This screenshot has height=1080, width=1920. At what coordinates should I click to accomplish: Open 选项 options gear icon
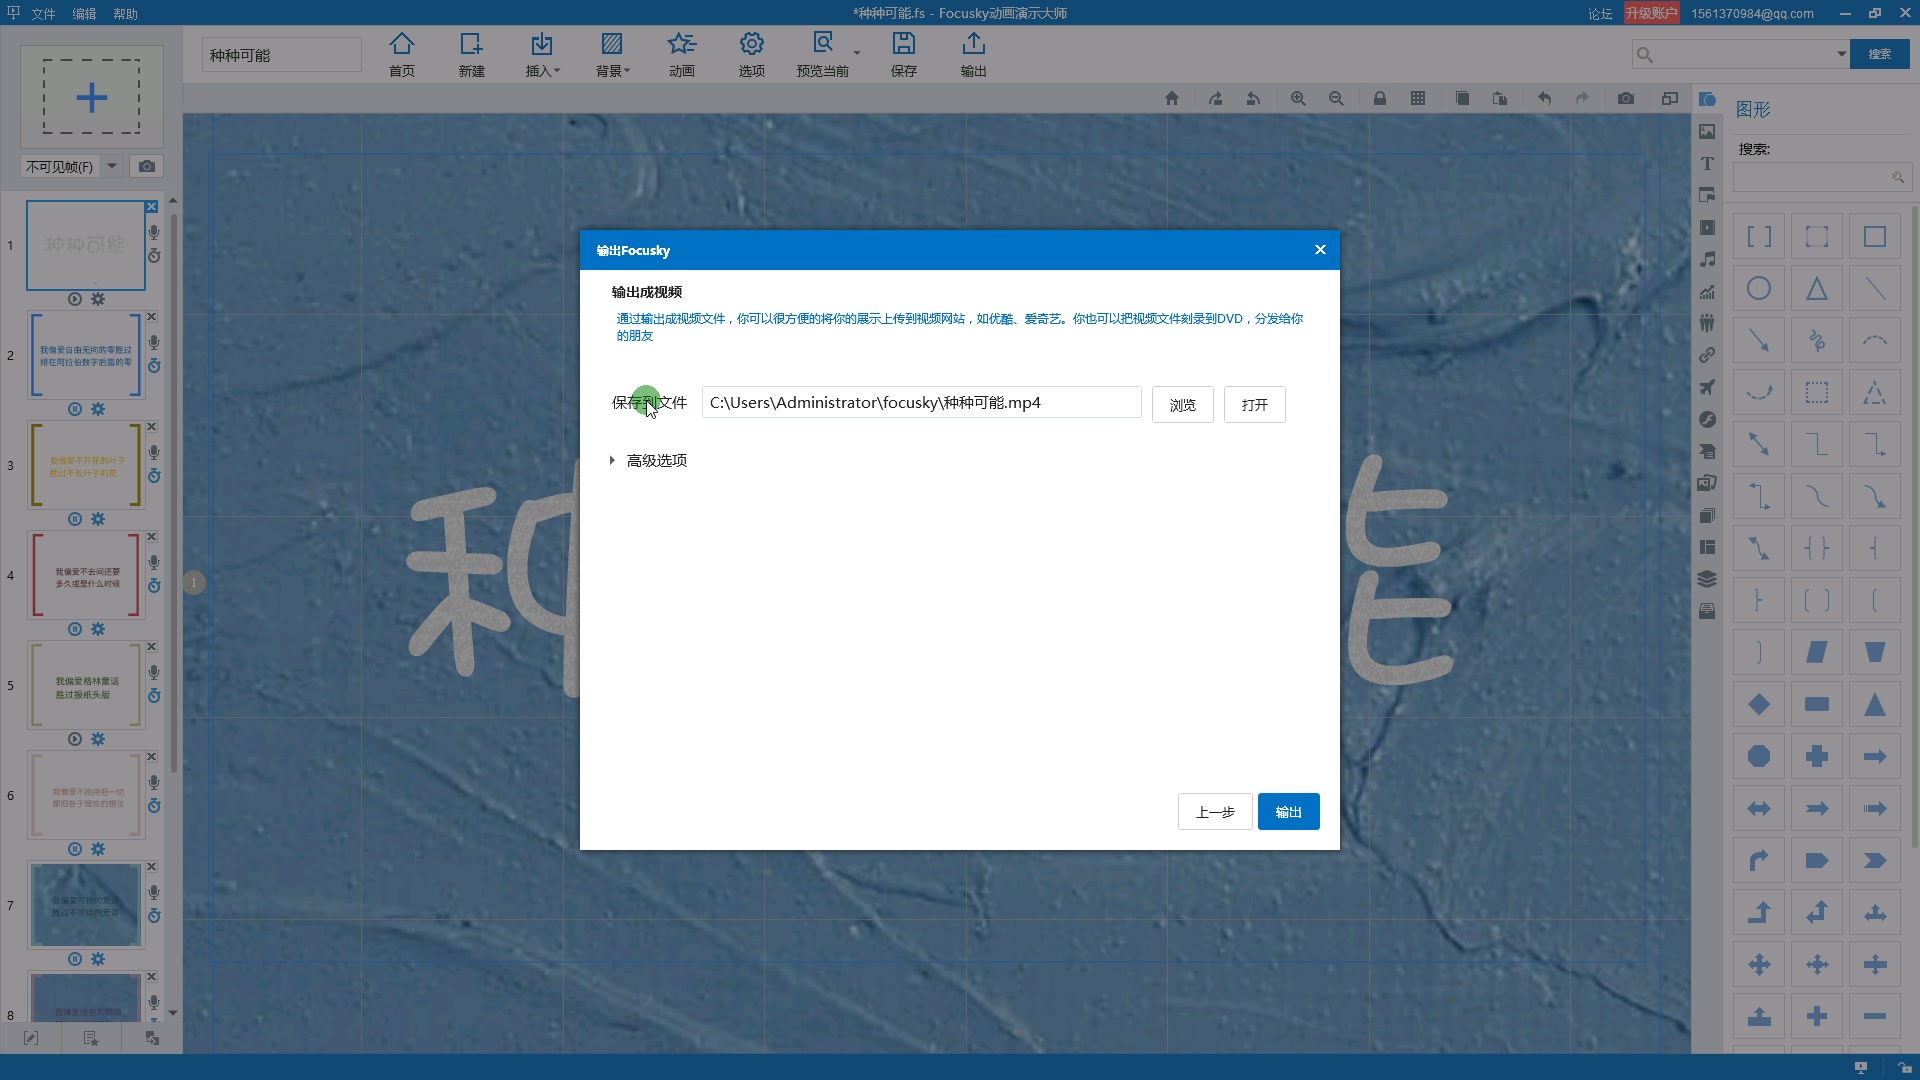click(752, 54)
